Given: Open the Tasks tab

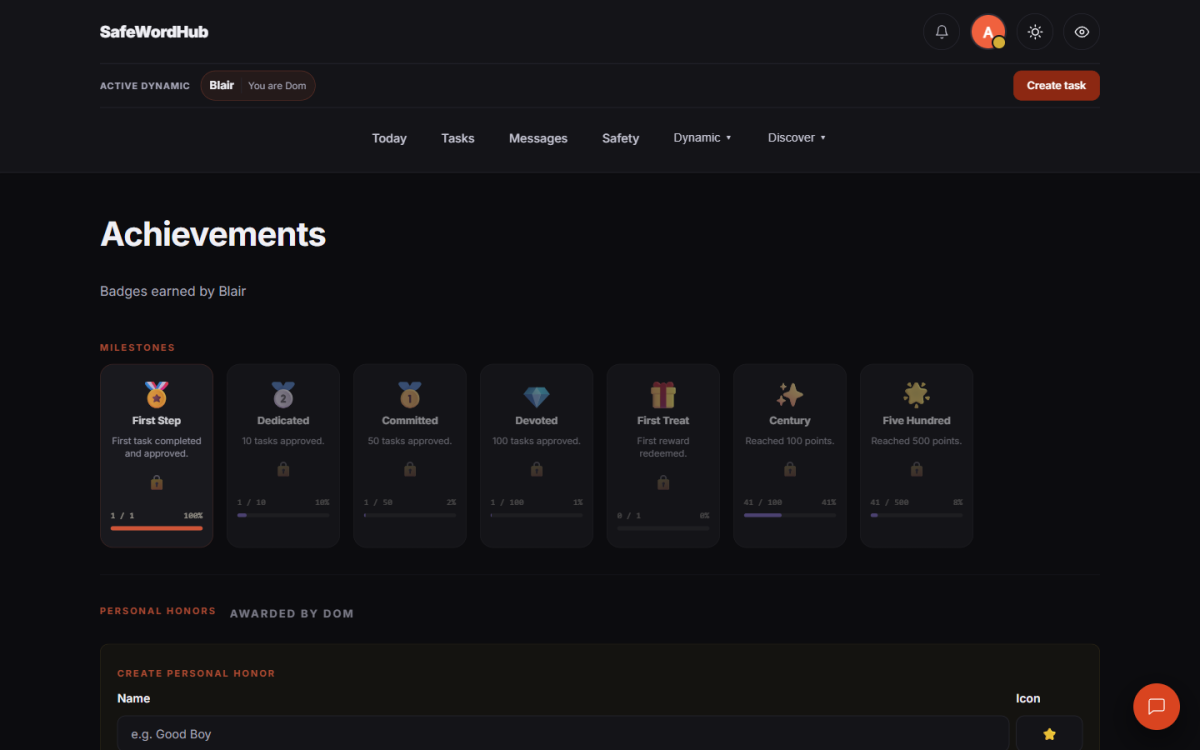Looking at the screenshot, I should pos(458,138).
